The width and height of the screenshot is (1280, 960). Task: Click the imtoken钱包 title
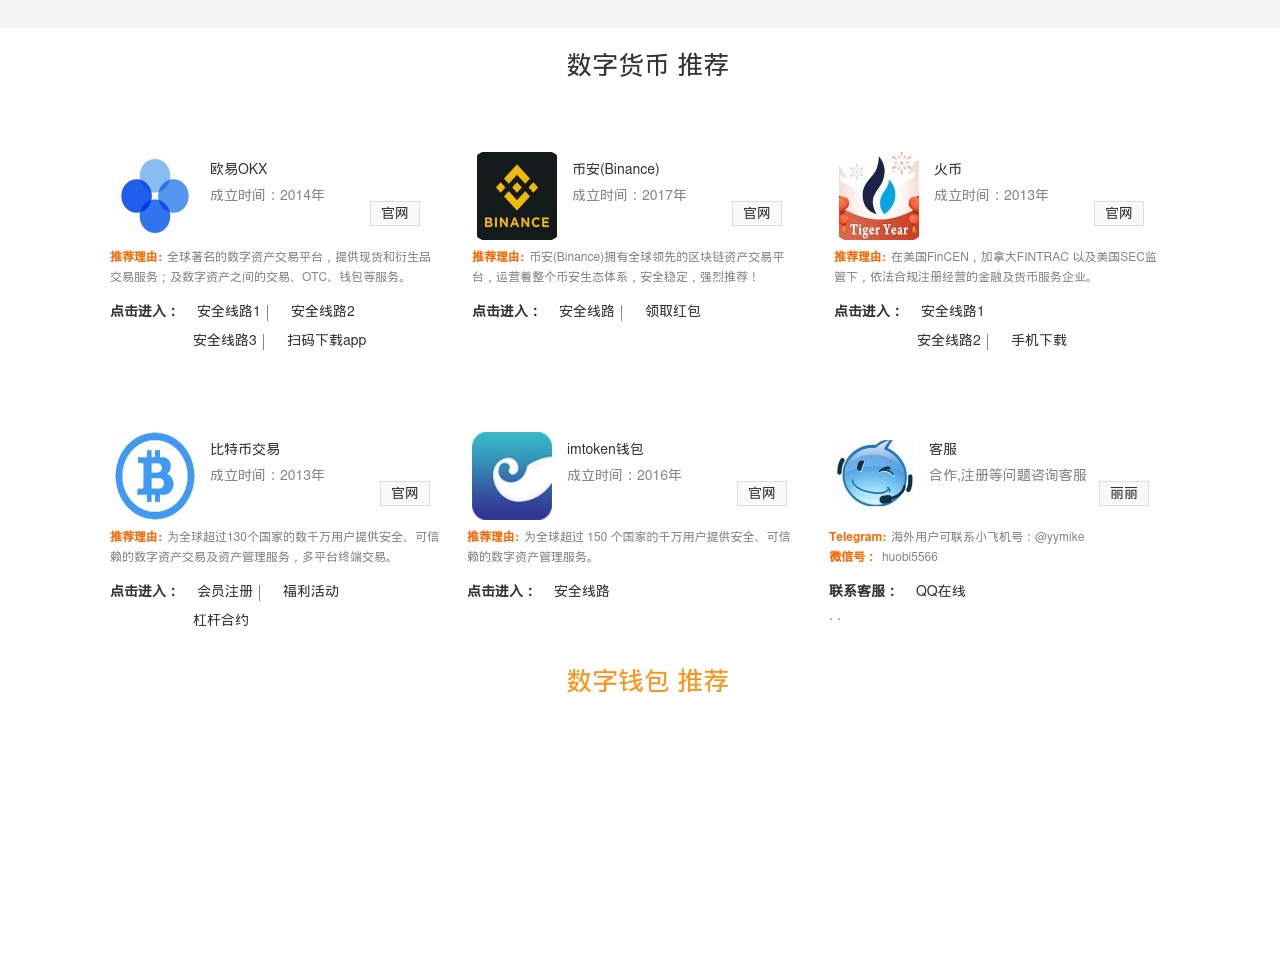pos(605,449)
